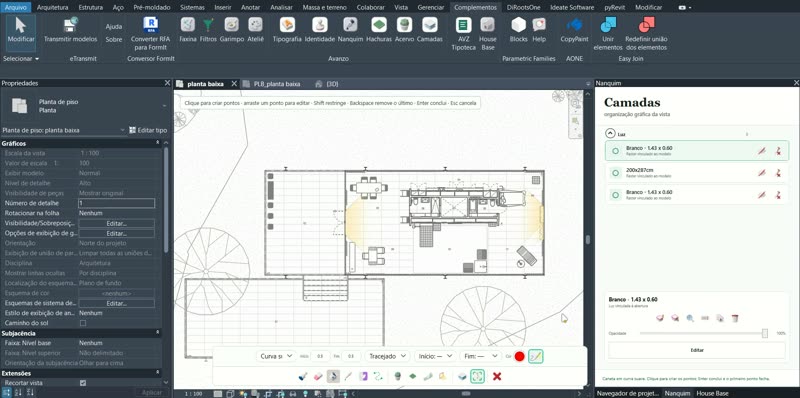Launch the Faxina tool

pos(188,30)
